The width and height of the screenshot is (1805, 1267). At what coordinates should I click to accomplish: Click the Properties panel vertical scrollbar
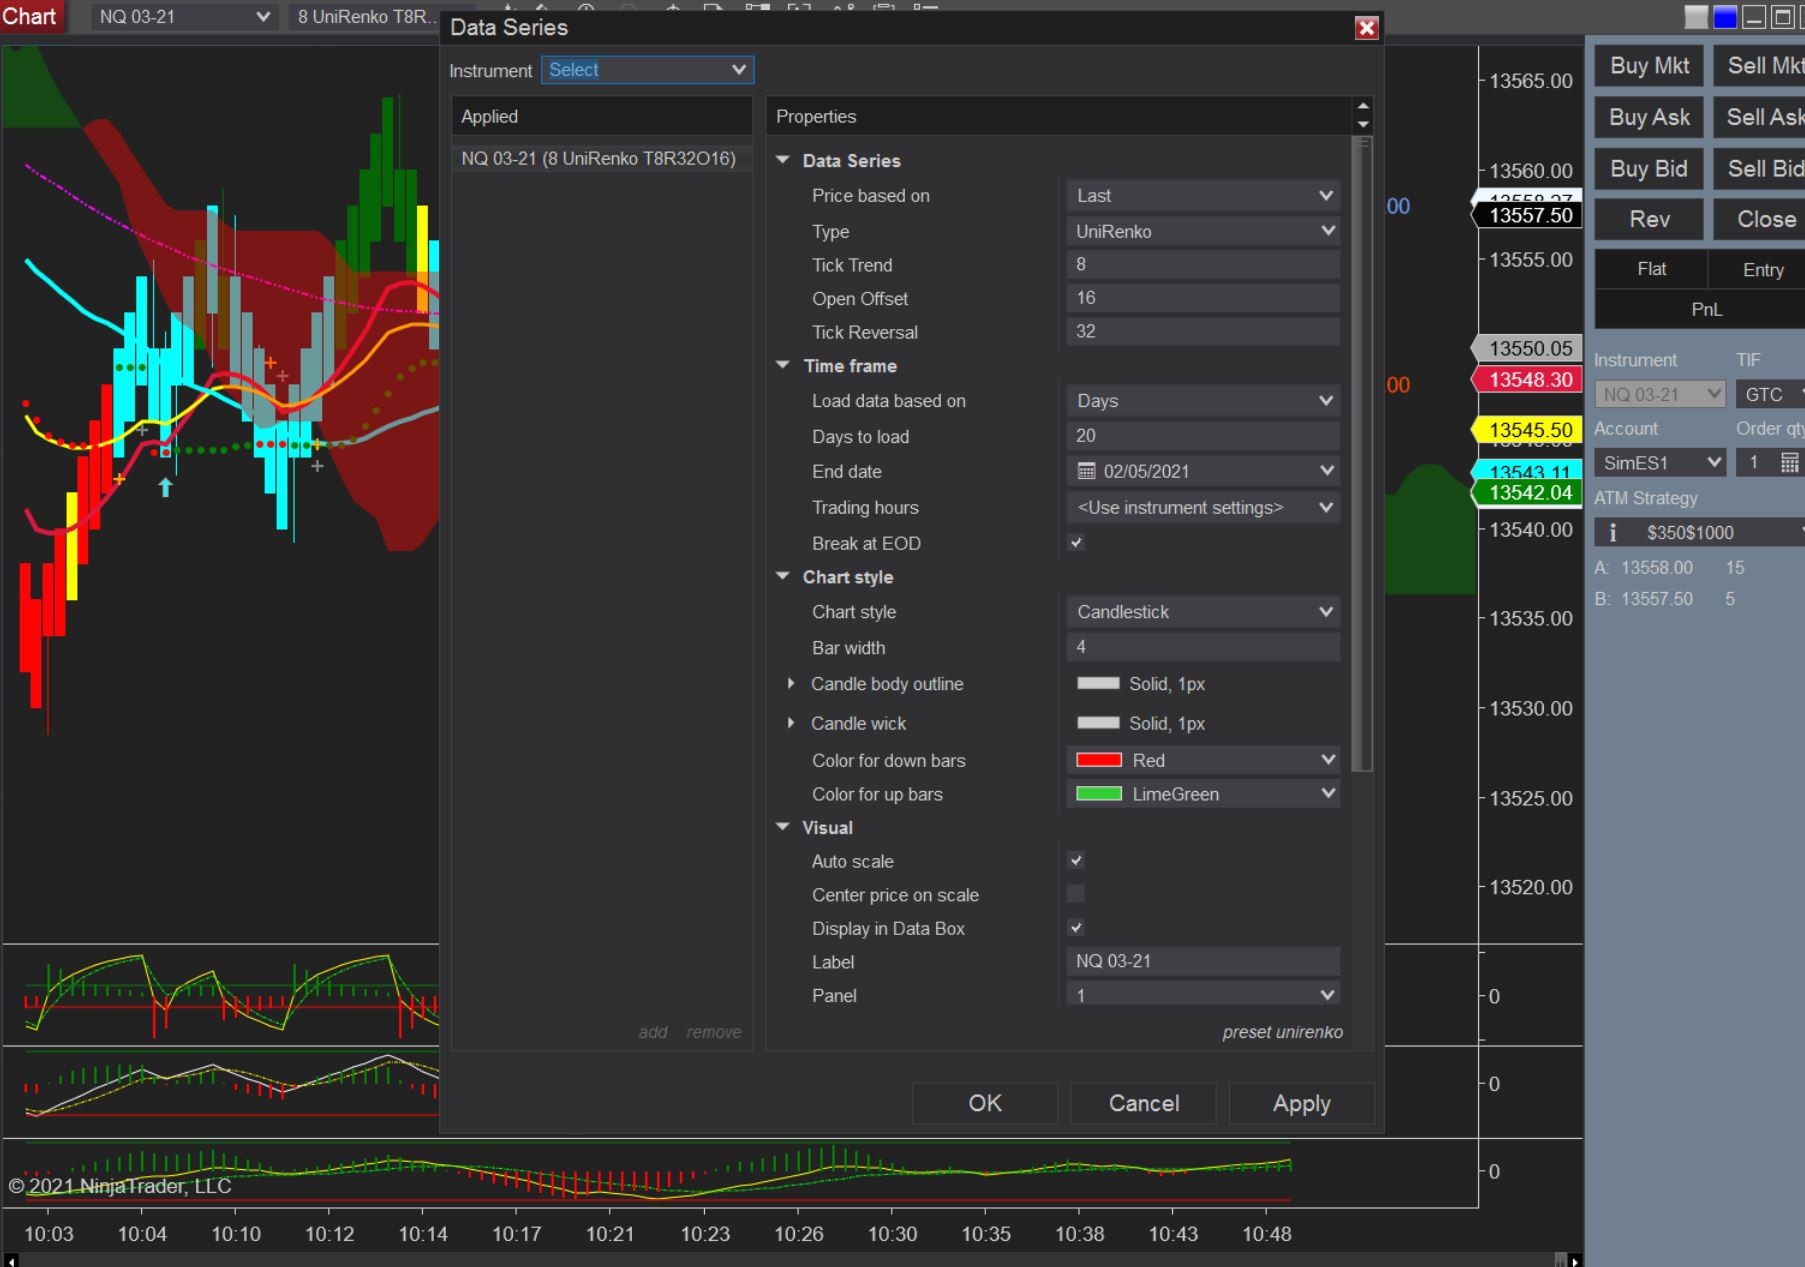(1362, 455)
